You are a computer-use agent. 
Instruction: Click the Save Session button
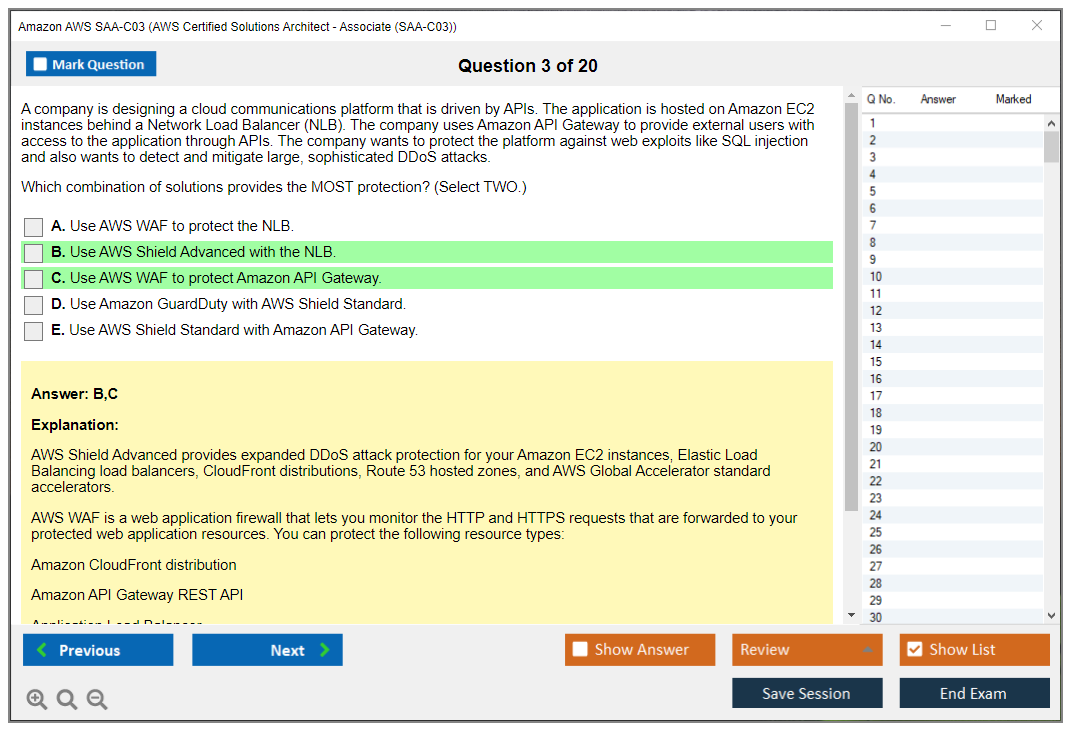807,693
